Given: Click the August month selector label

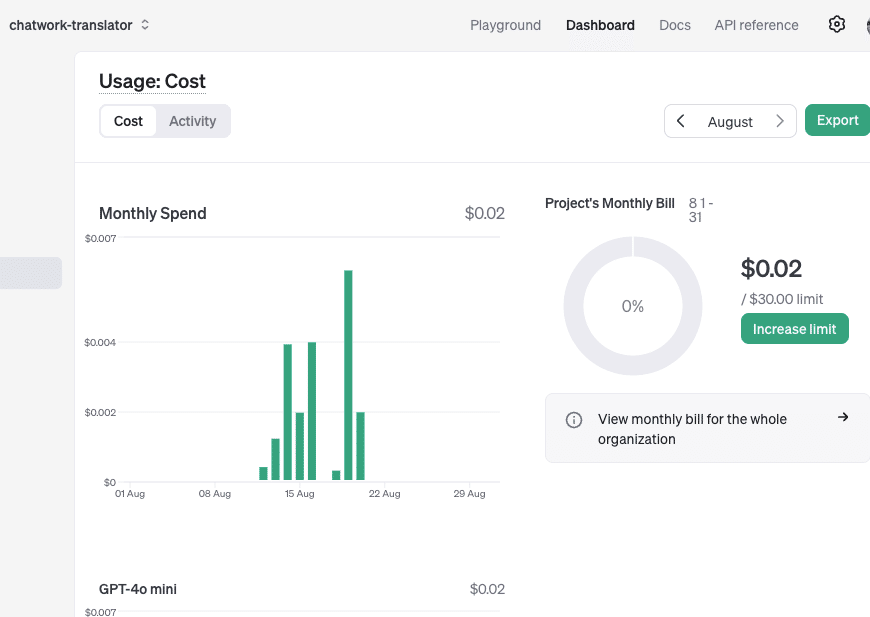Looking at the screenshot, I should (730, 121).
